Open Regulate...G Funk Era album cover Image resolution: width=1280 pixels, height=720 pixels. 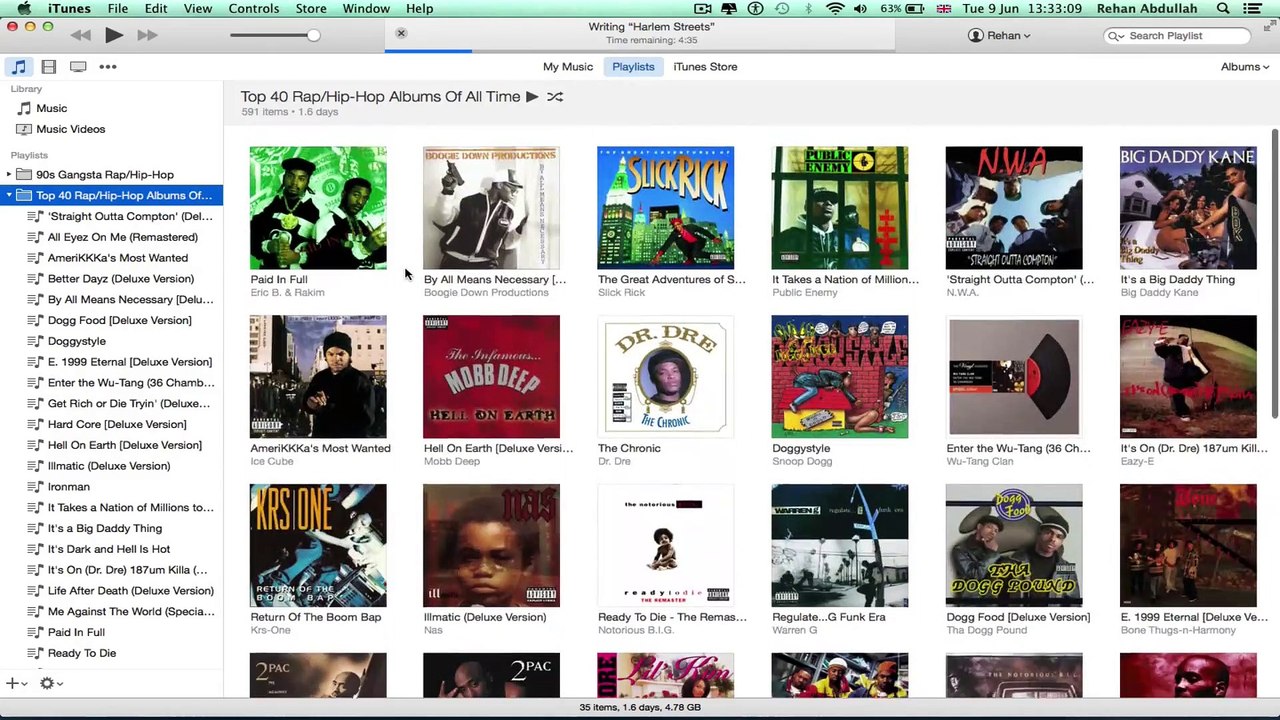click(x=840, y=546)
